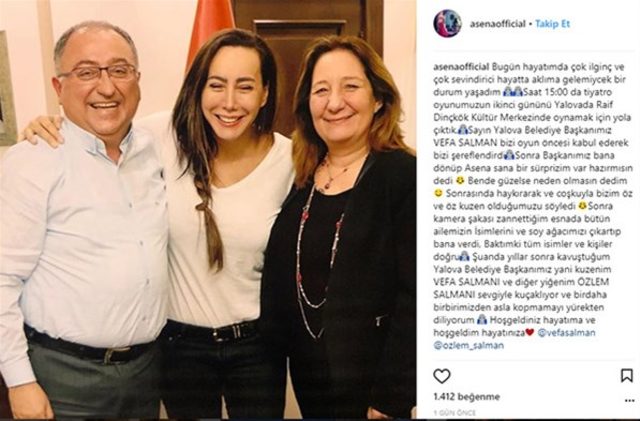Open the asenaofficial profile avatar
This screenshot has height=421, width=640.
tap(447, 23)
